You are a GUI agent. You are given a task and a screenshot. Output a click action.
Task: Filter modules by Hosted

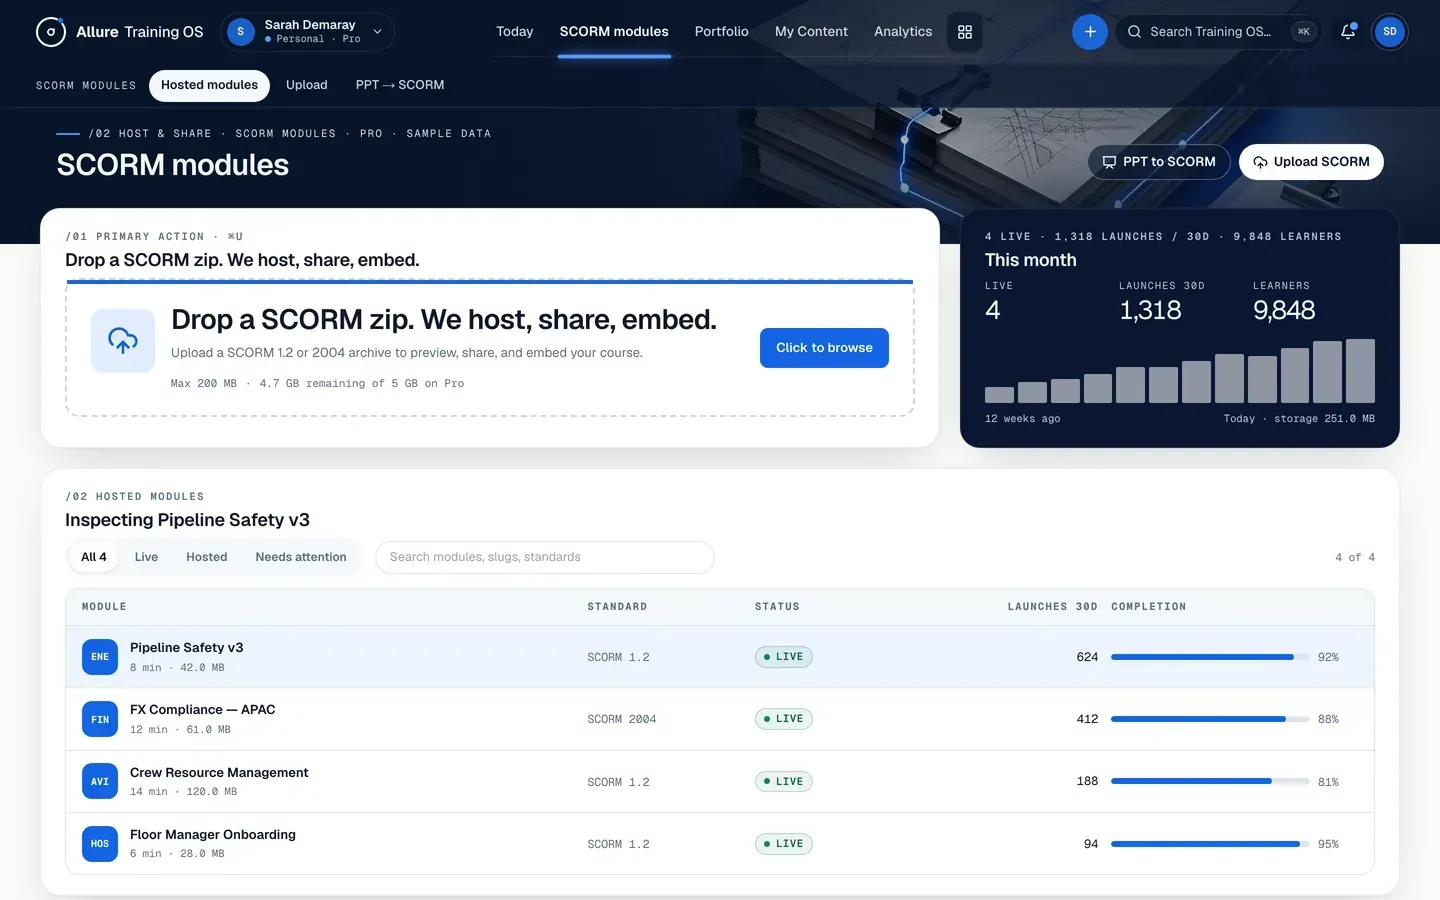coord(207,557)
